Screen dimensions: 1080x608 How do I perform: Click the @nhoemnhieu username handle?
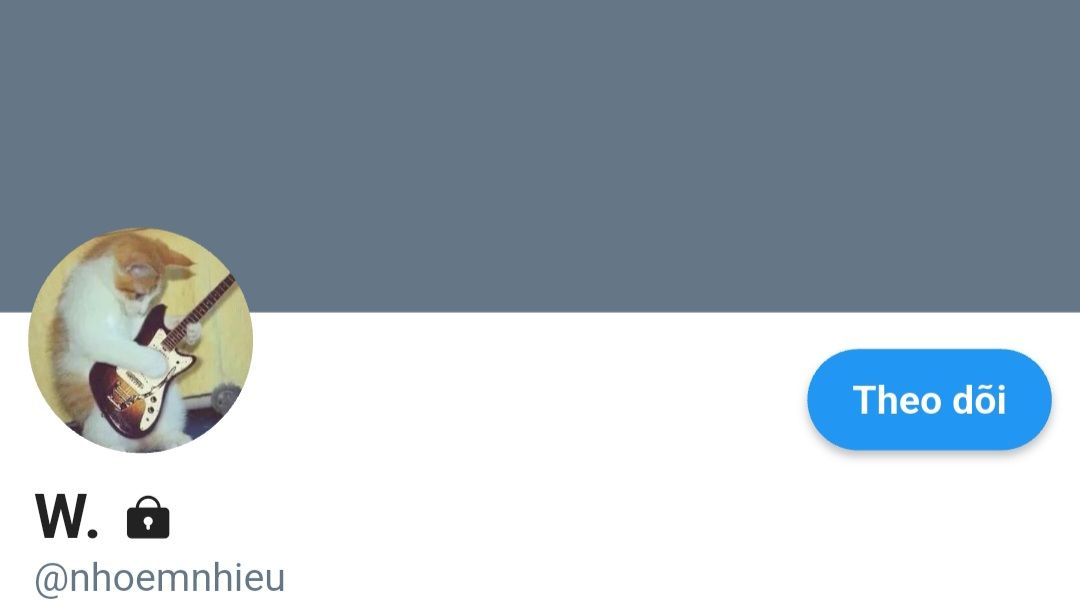point(160,578)
